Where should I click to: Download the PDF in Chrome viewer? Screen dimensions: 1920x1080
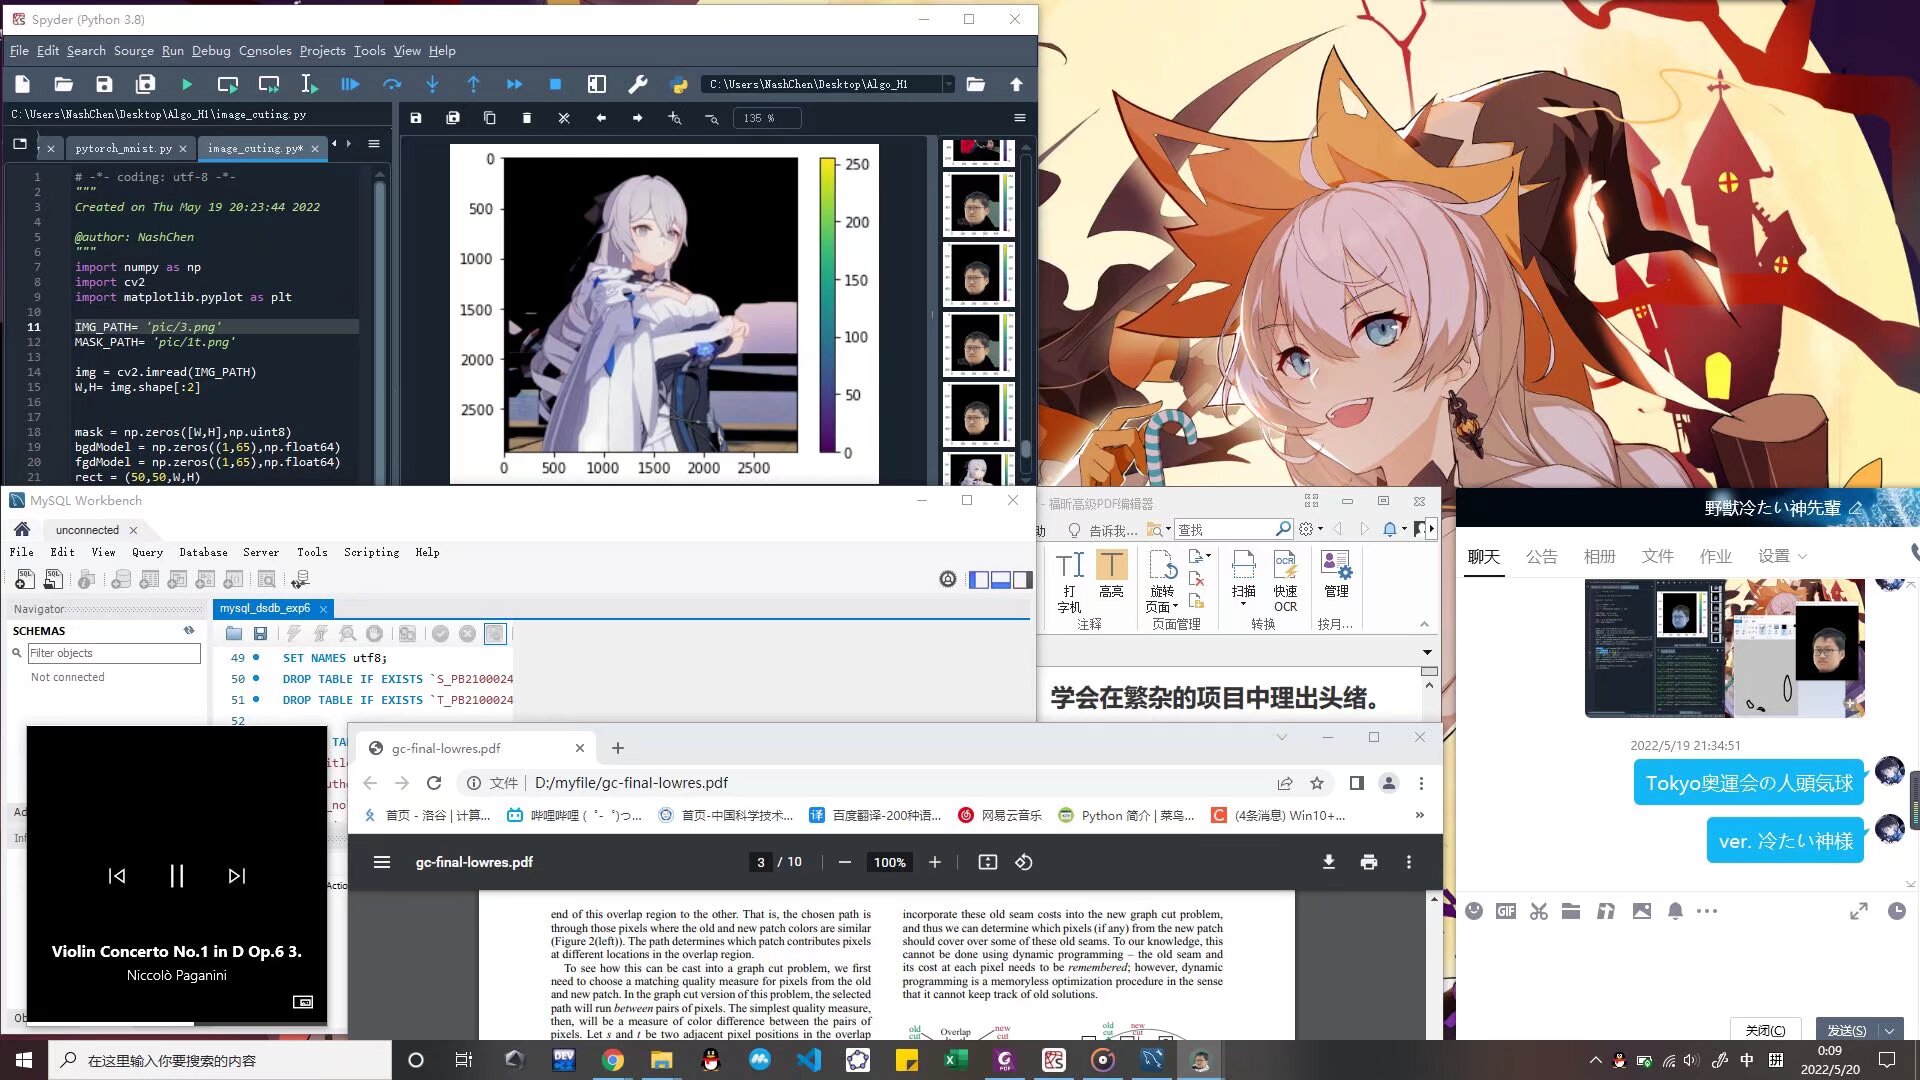click(x=1329, y=862)
